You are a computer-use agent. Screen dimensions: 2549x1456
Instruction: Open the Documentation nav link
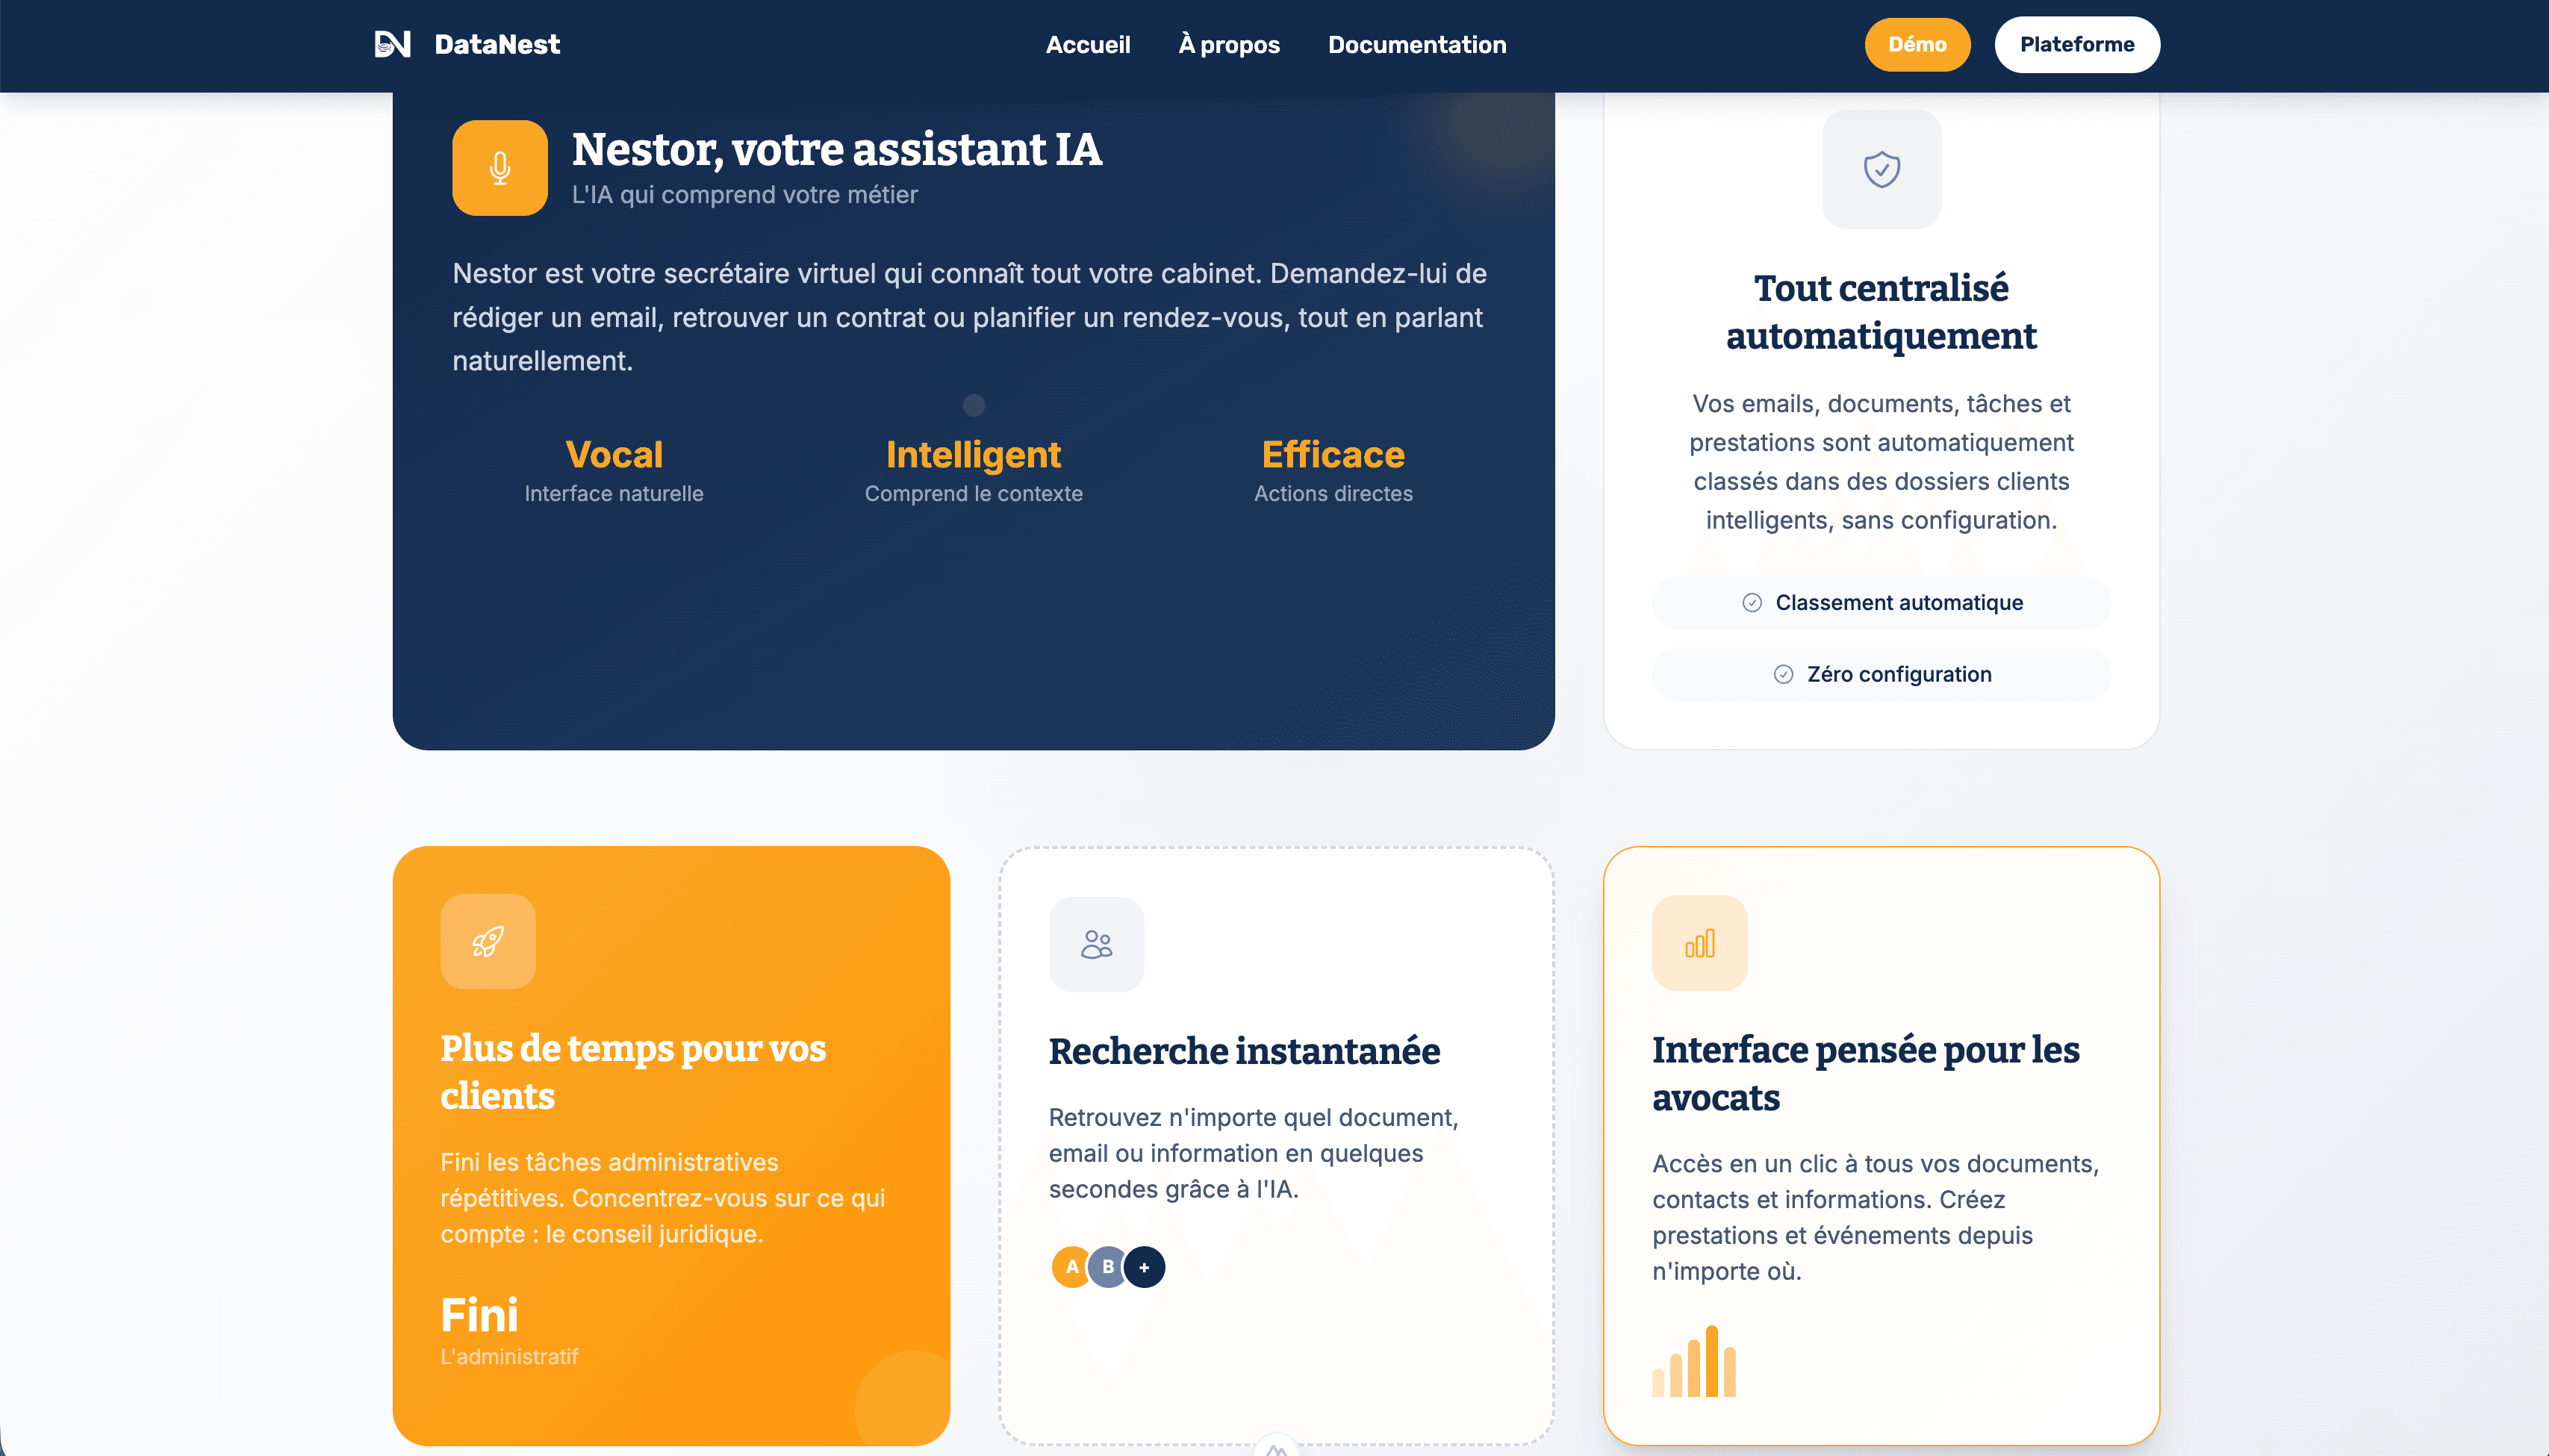click(1416, 44)
